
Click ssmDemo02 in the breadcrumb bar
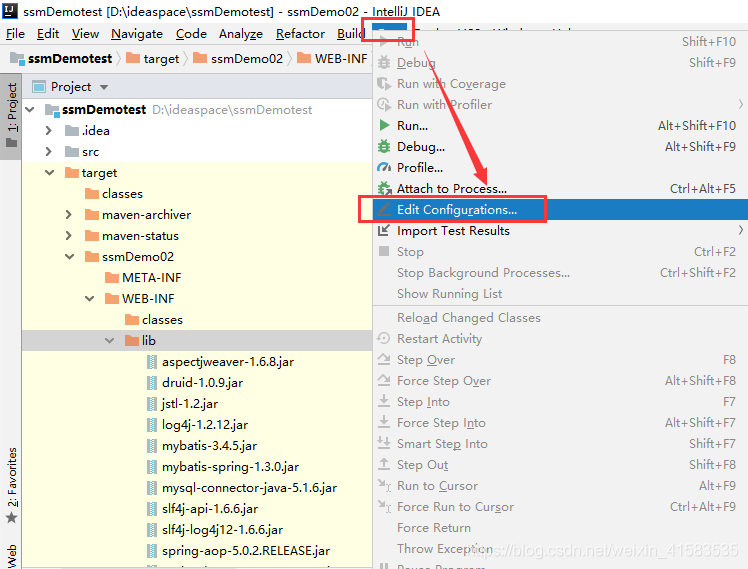(247, 59)
